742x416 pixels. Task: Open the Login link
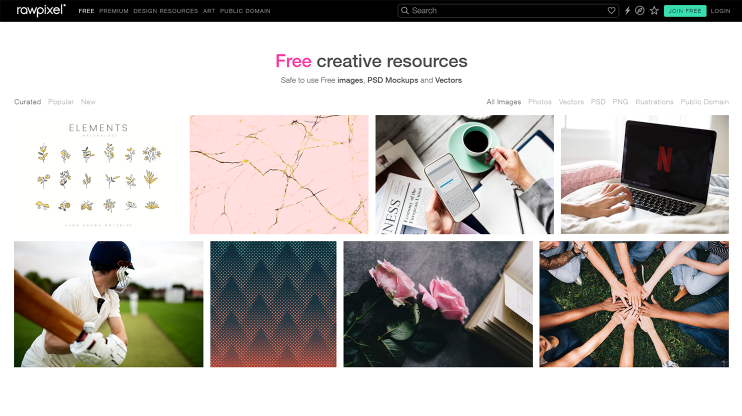tap(720, 11)
